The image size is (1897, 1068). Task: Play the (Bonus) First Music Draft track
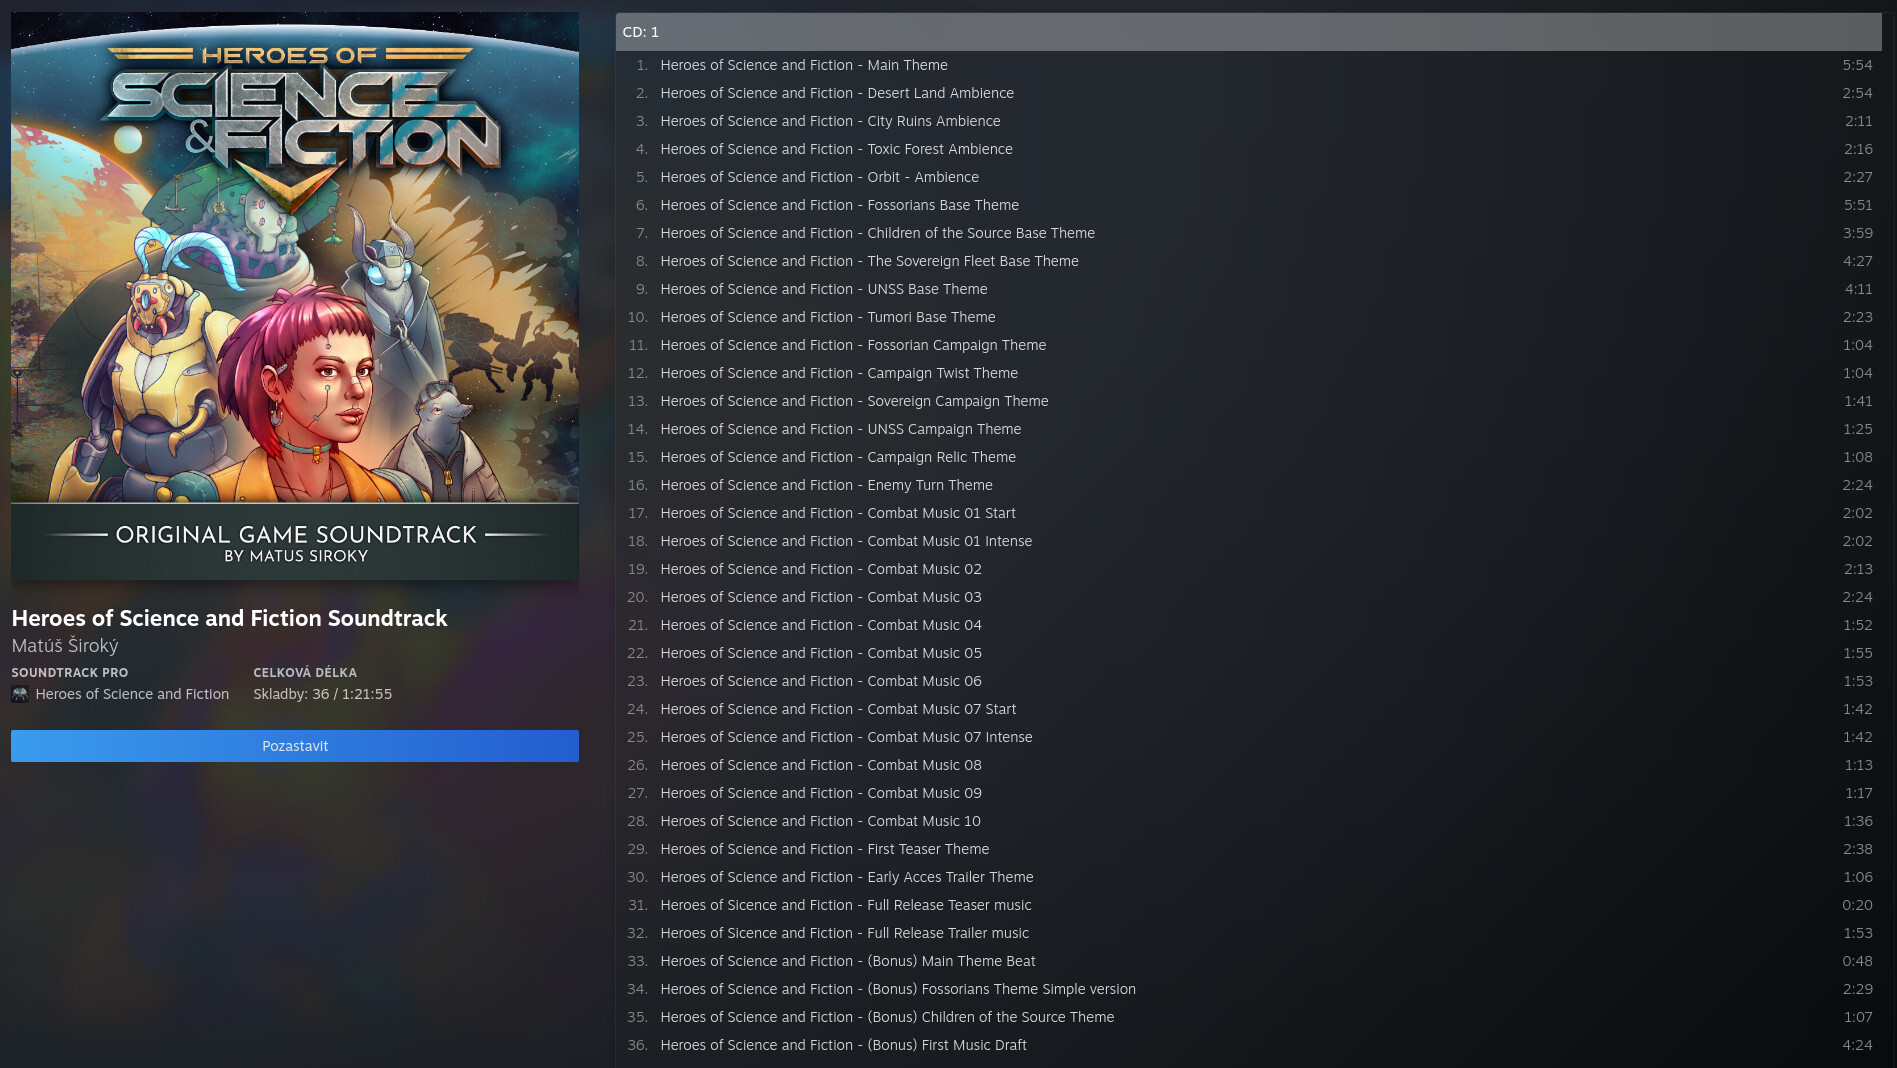tap(843, 1045)
